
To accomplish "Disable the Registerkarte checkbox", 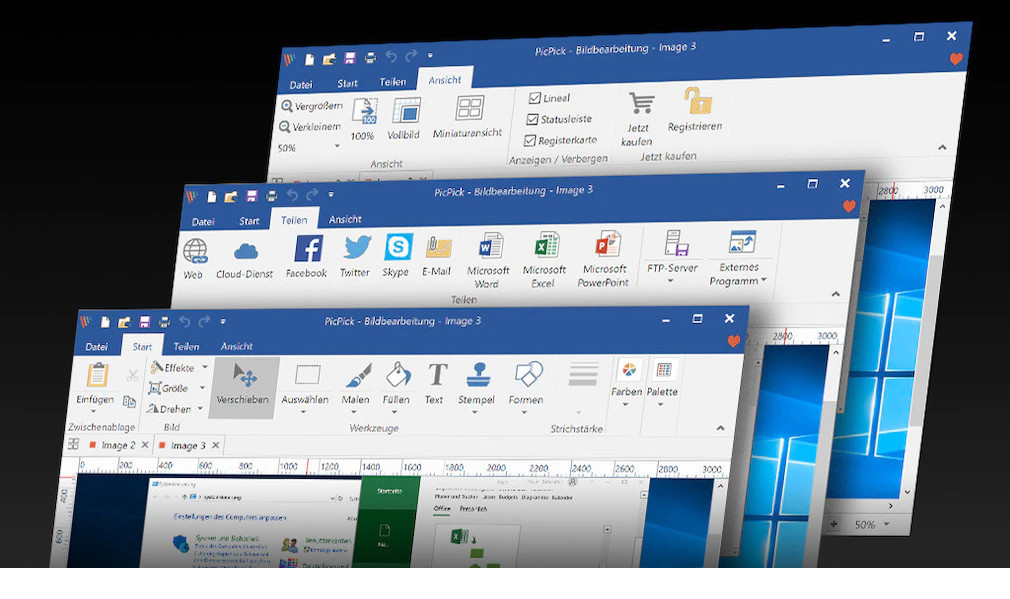I will 533,141.
